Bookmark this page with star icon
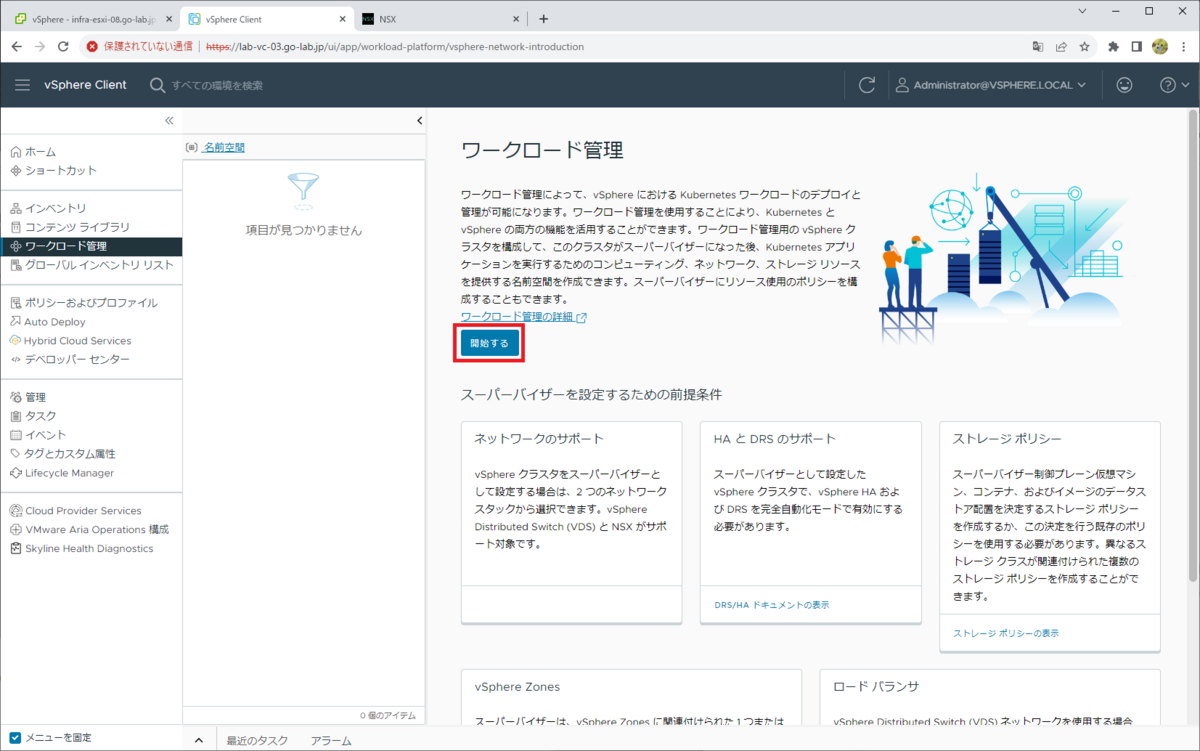The height and width of the screenshot is (751, 1200). click(1084, 46)
